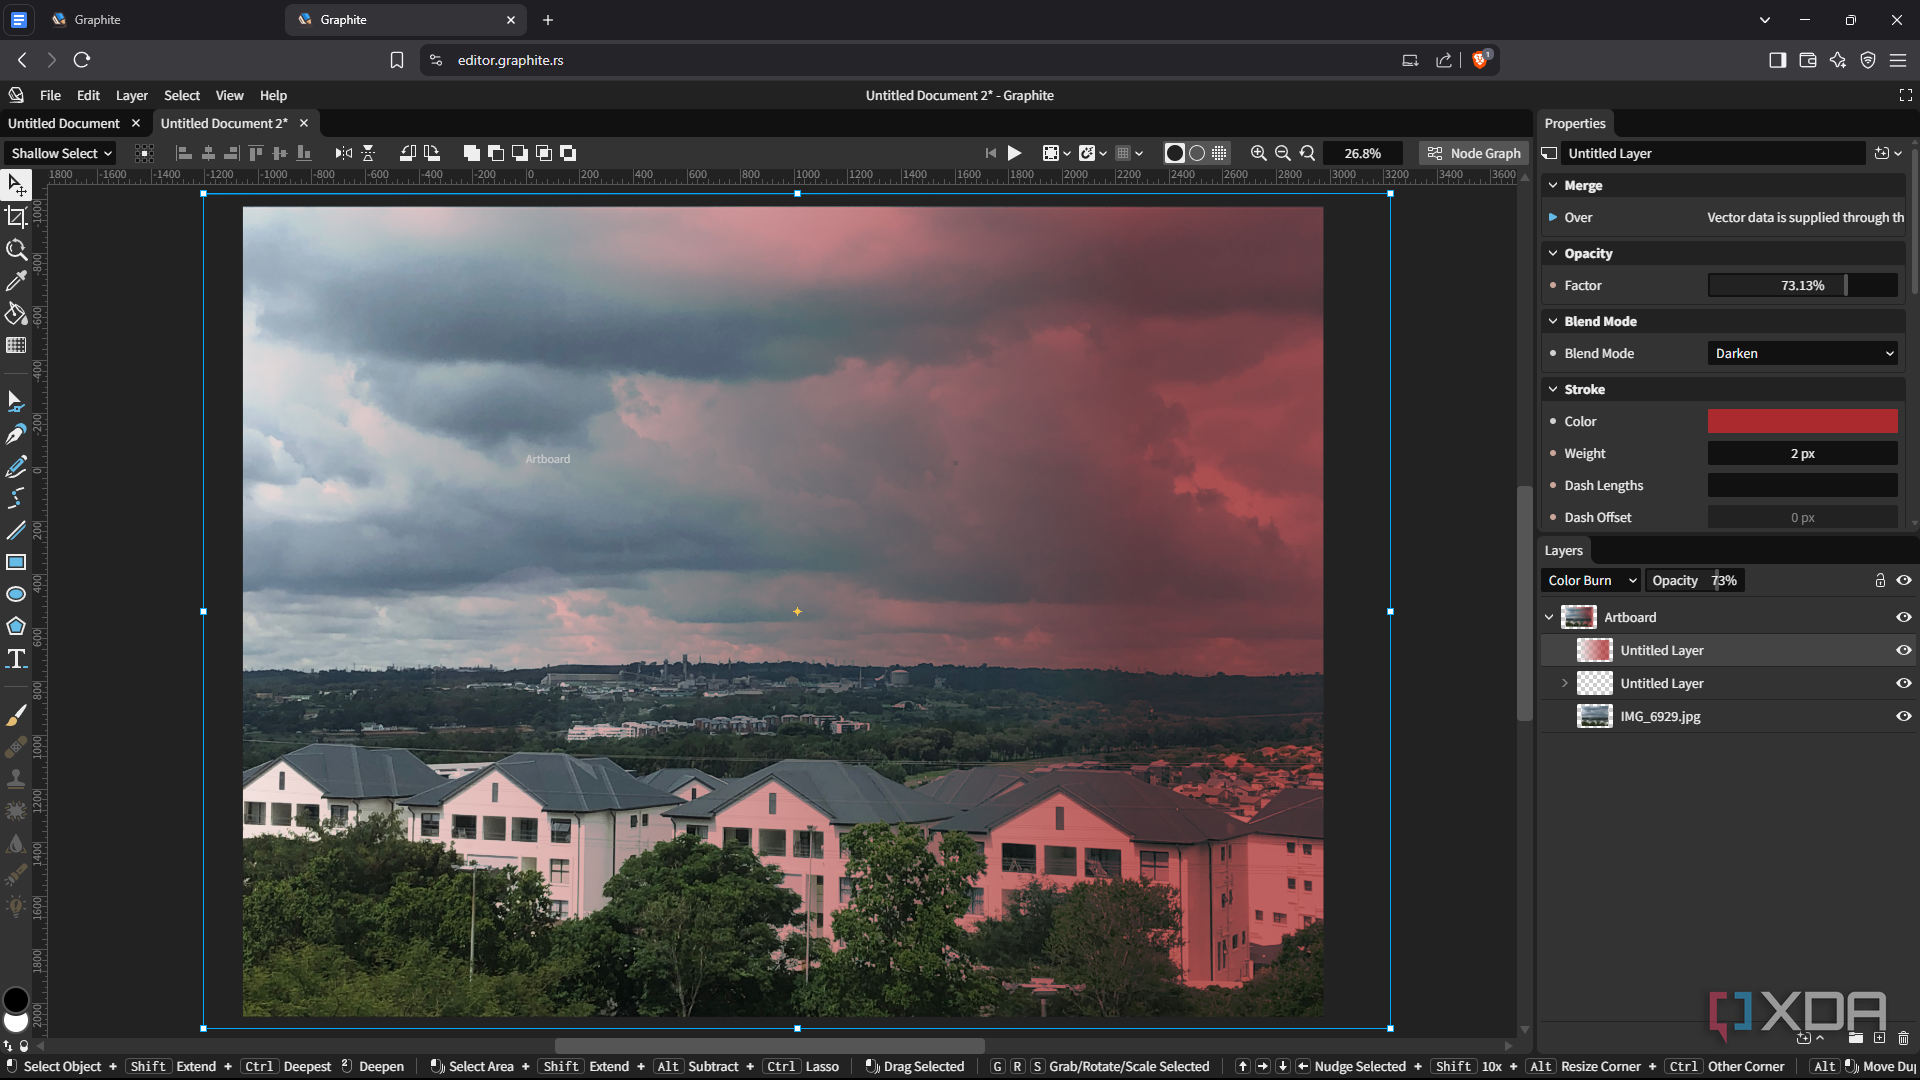Select the Navigate magnifier tool
1920x1080 pixels.
click(x=16, y=249)
